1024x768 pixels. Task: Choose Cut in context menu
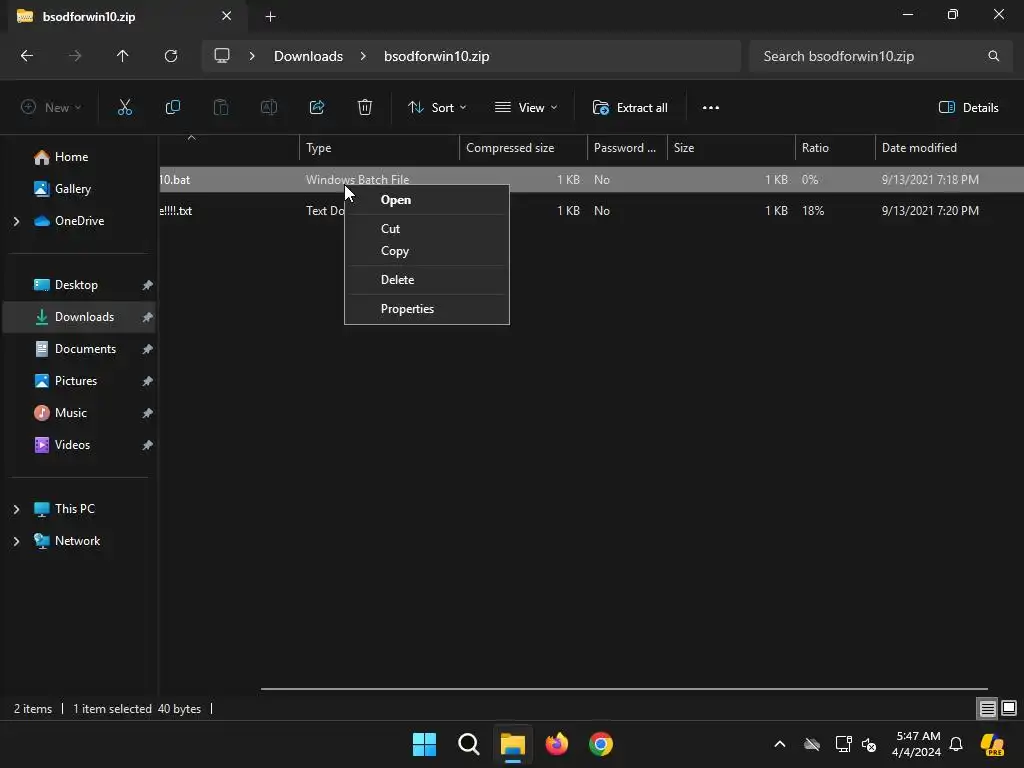(426, 229)
